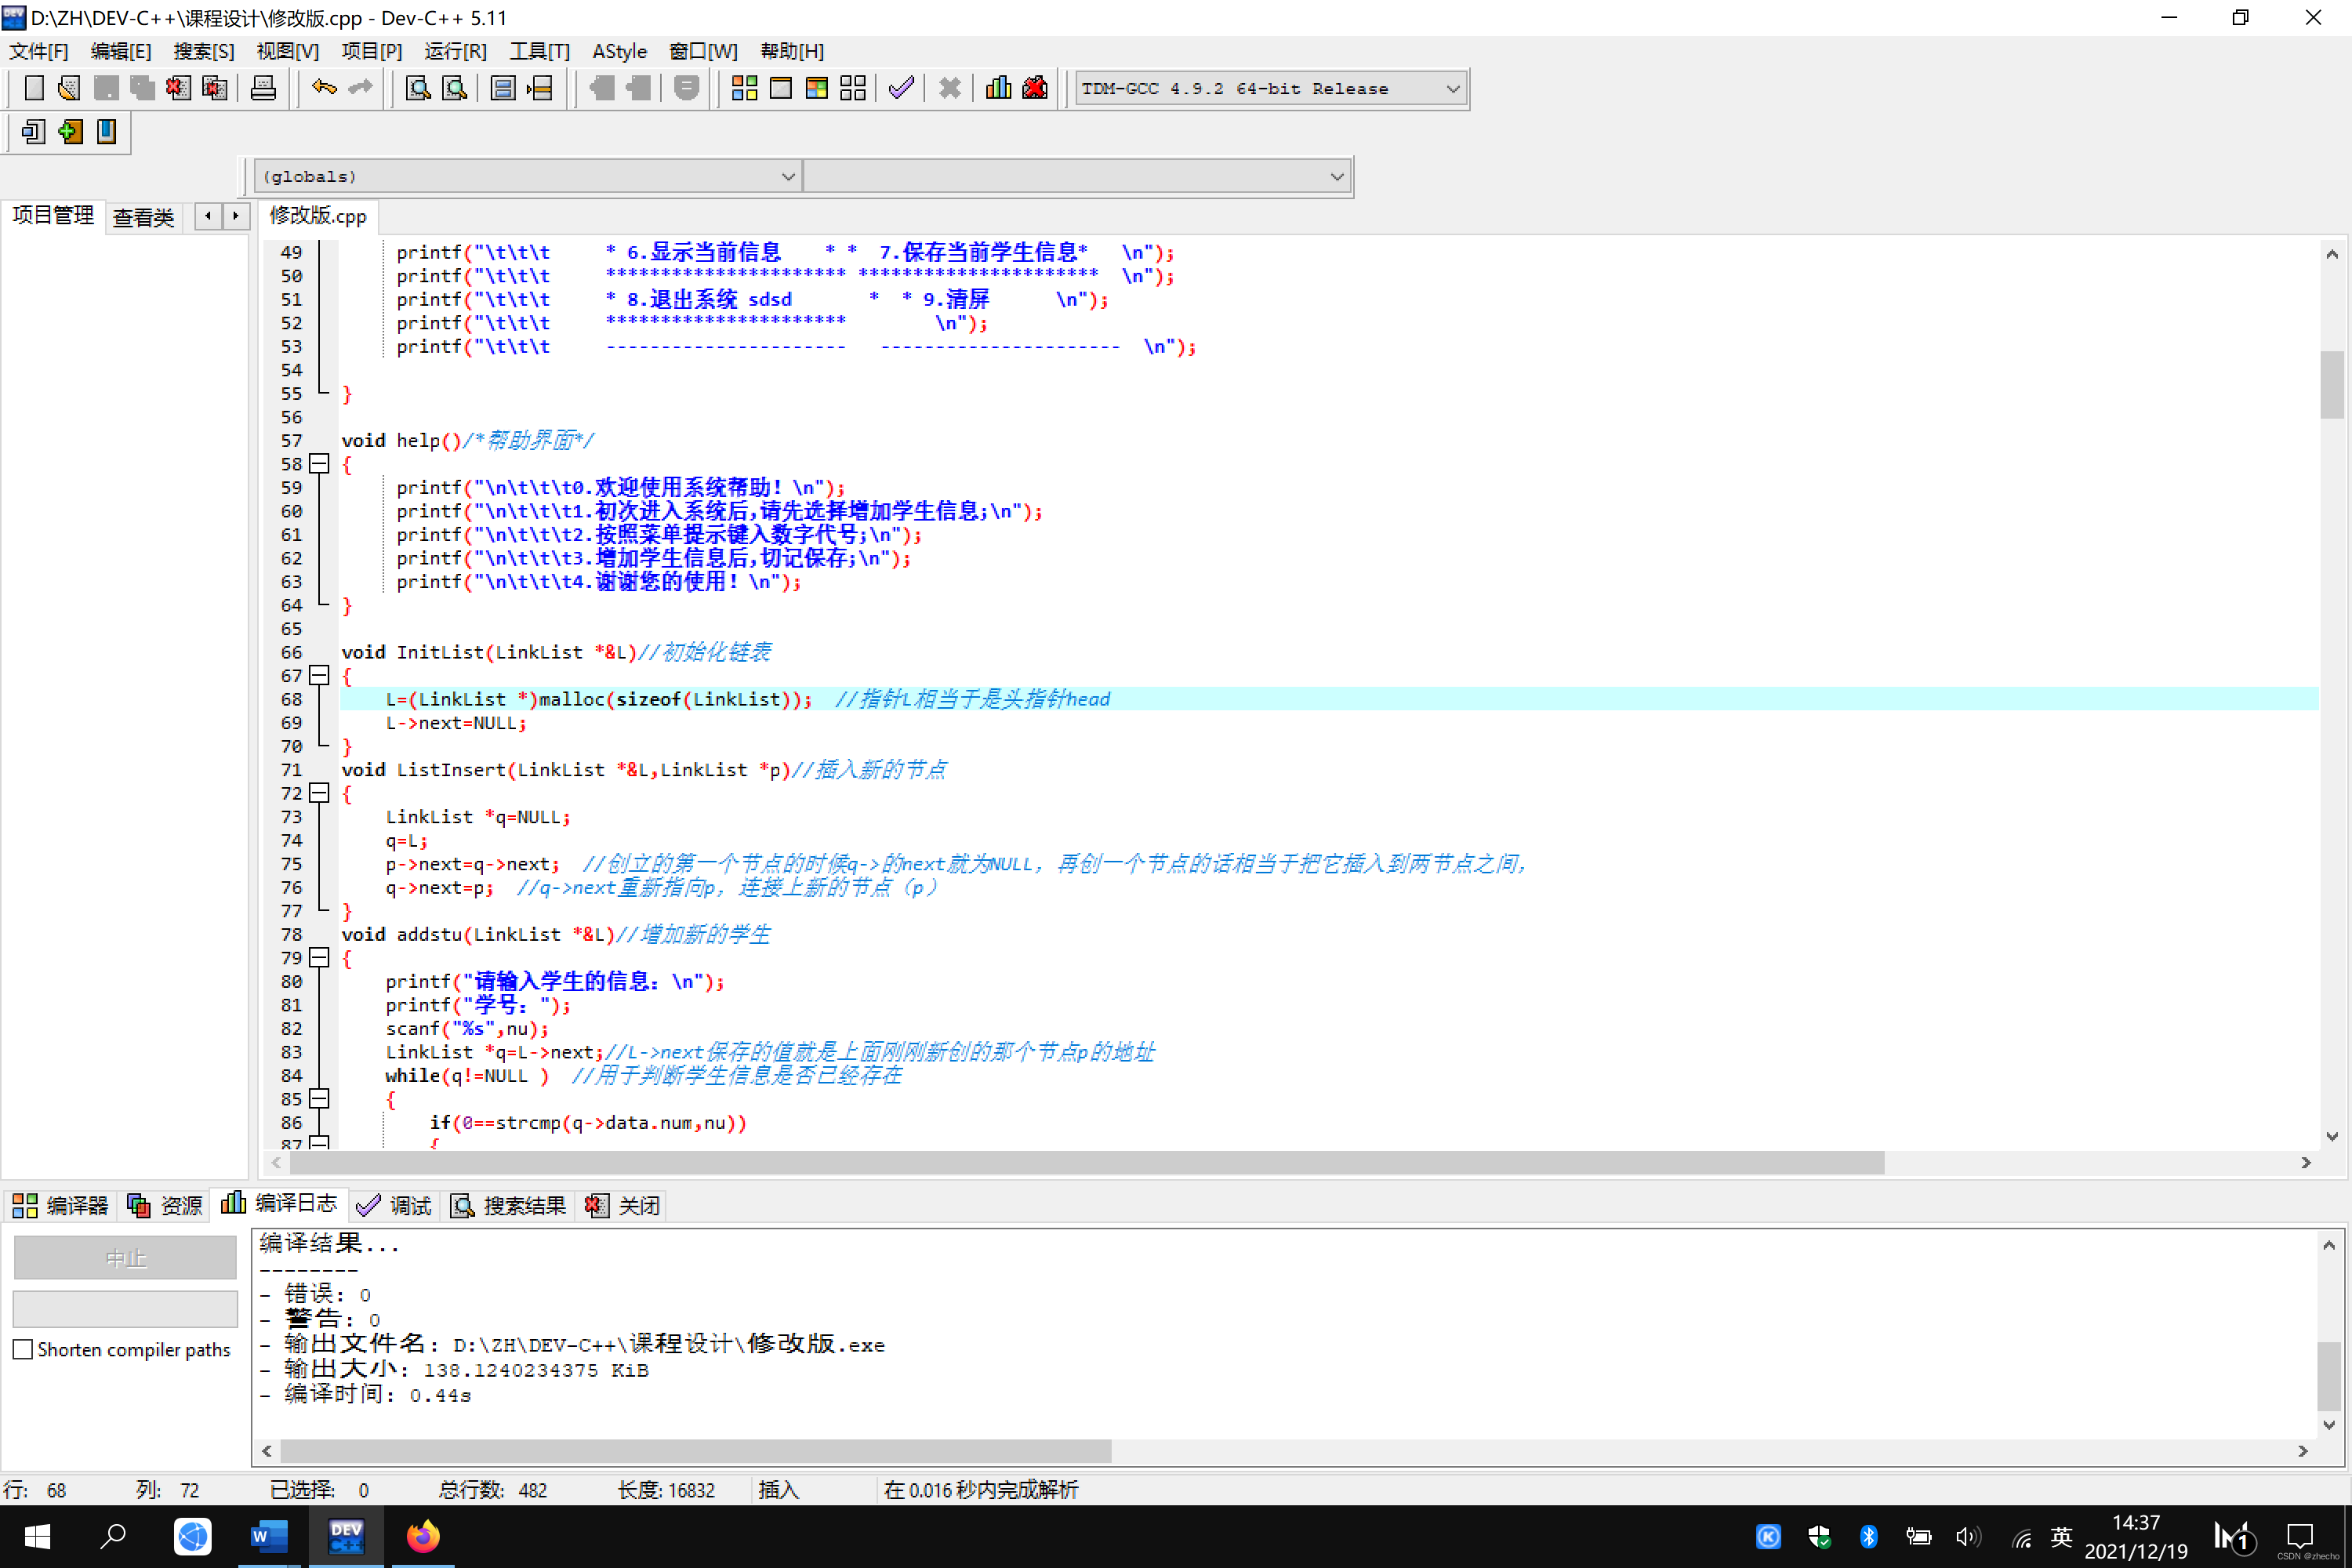This screenshot has width=2352, height=1568.
Task: Select the 查看类 sidebar tab
Action: coord(143,217)
